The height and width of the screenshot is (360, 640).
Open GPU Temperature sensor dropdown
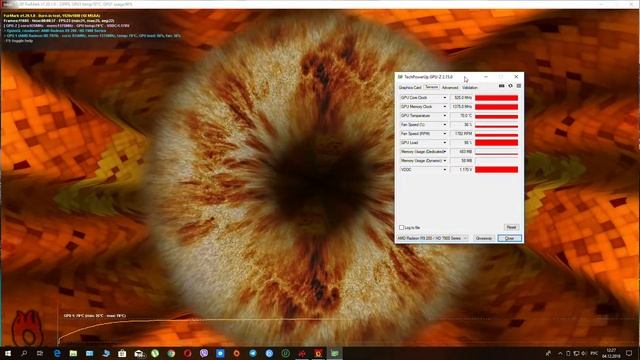444,116
